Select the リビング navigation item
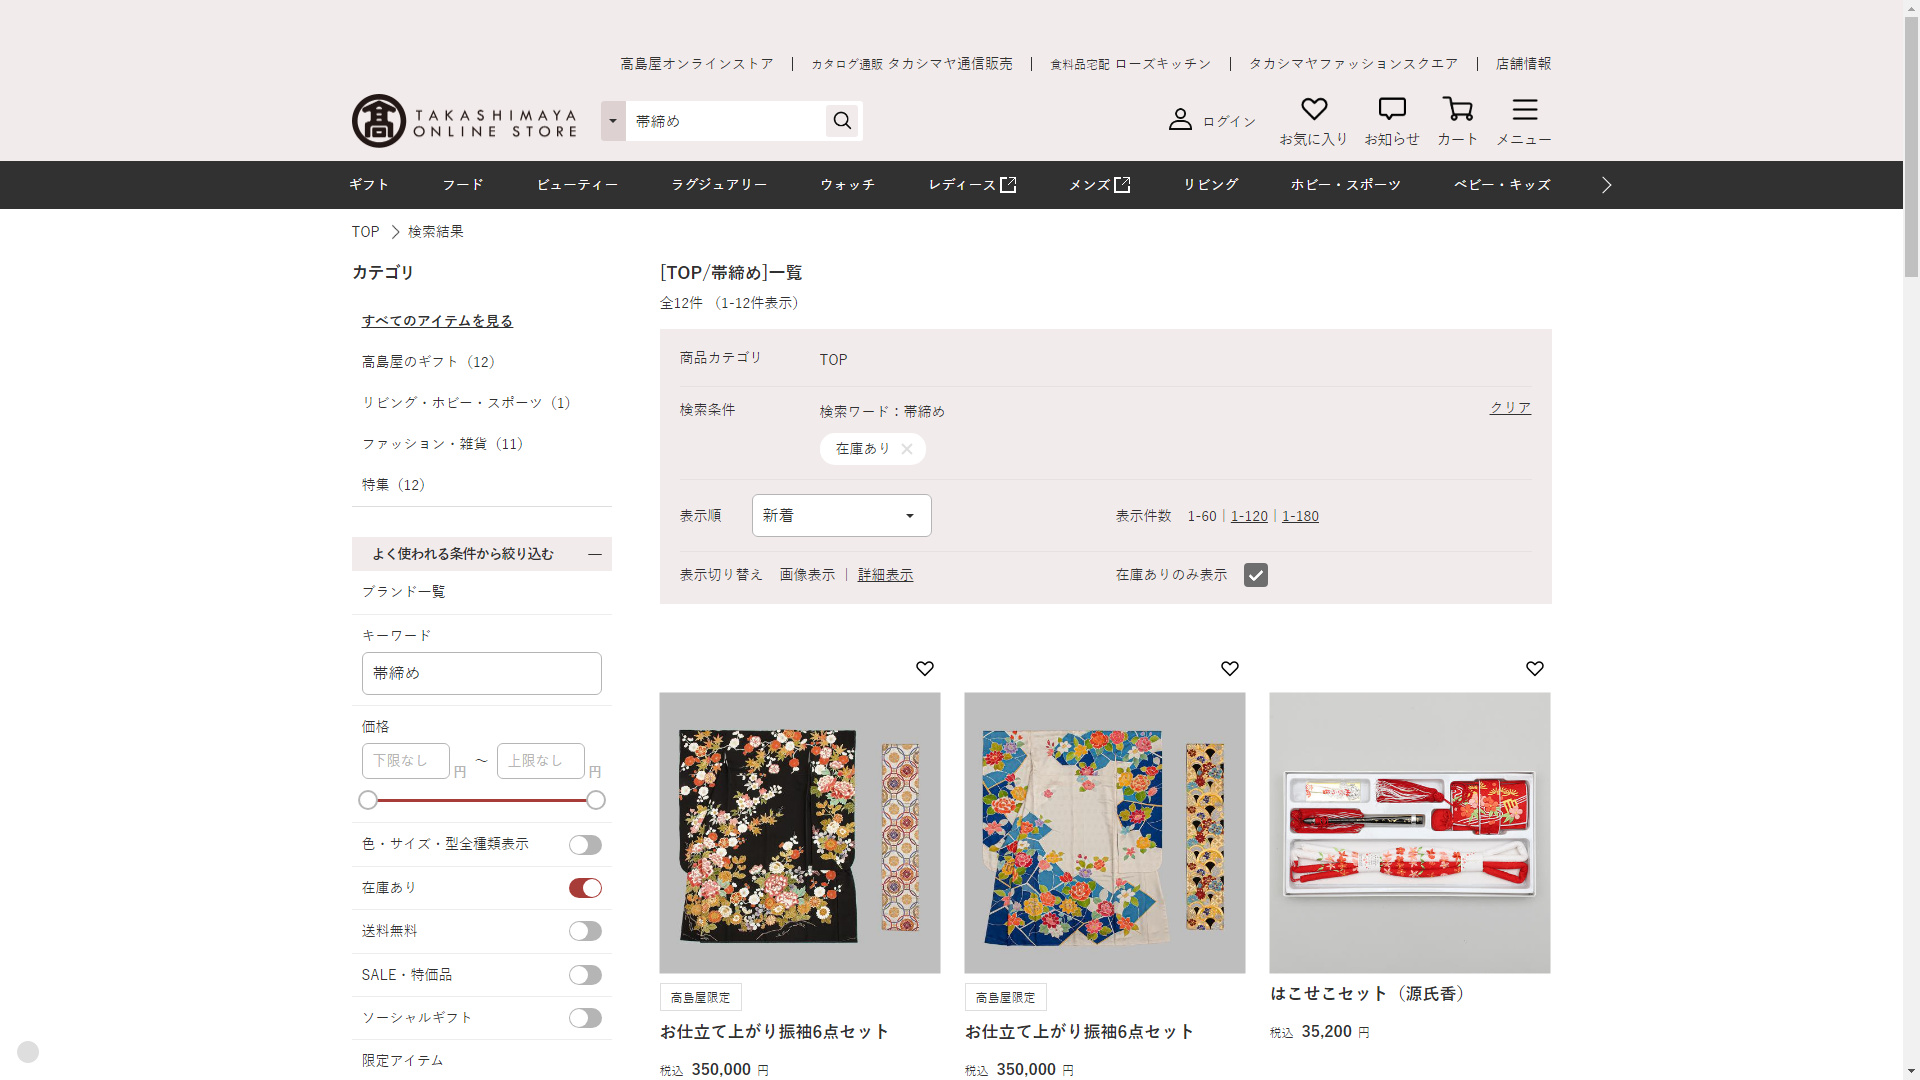This screenshot has height=1080, width=1920. pos(1210,185)
